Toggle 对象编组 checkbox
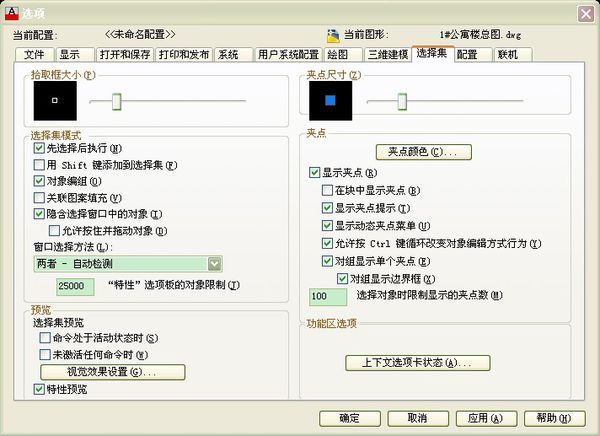 (39, 181)
